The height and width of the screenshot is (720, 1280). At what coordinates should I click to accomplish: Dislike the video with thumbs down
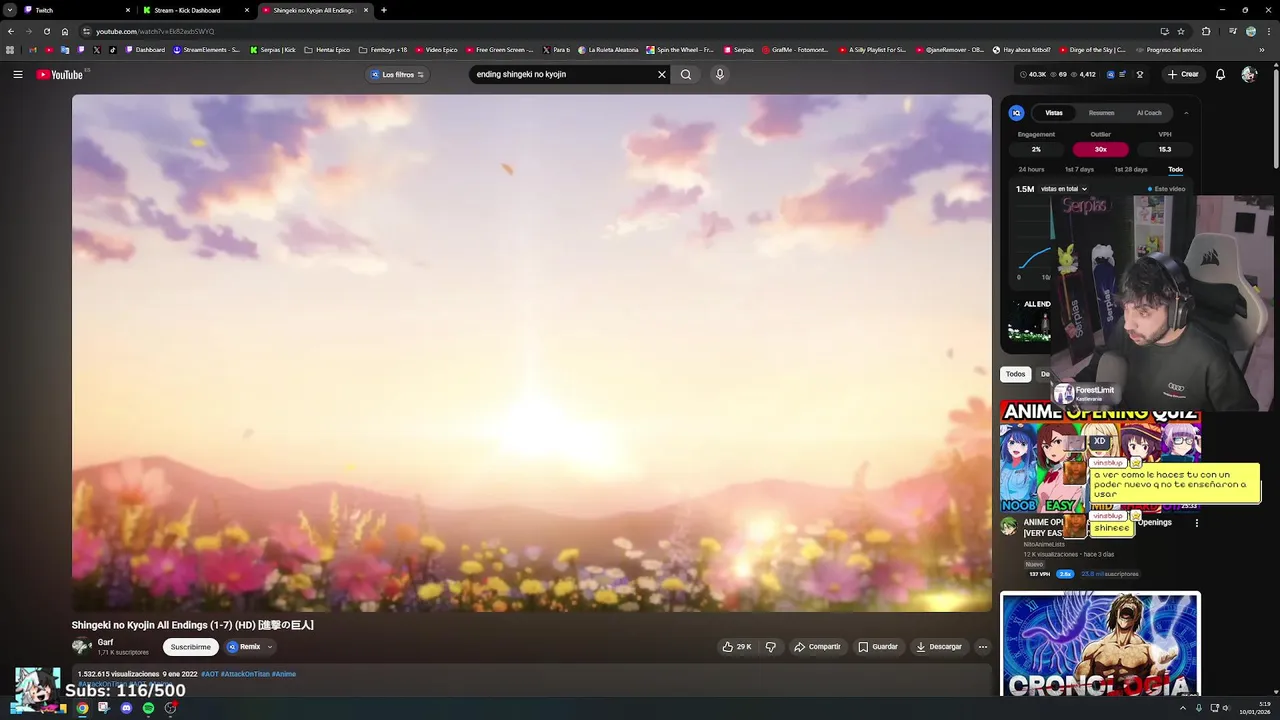coord(770,647)
